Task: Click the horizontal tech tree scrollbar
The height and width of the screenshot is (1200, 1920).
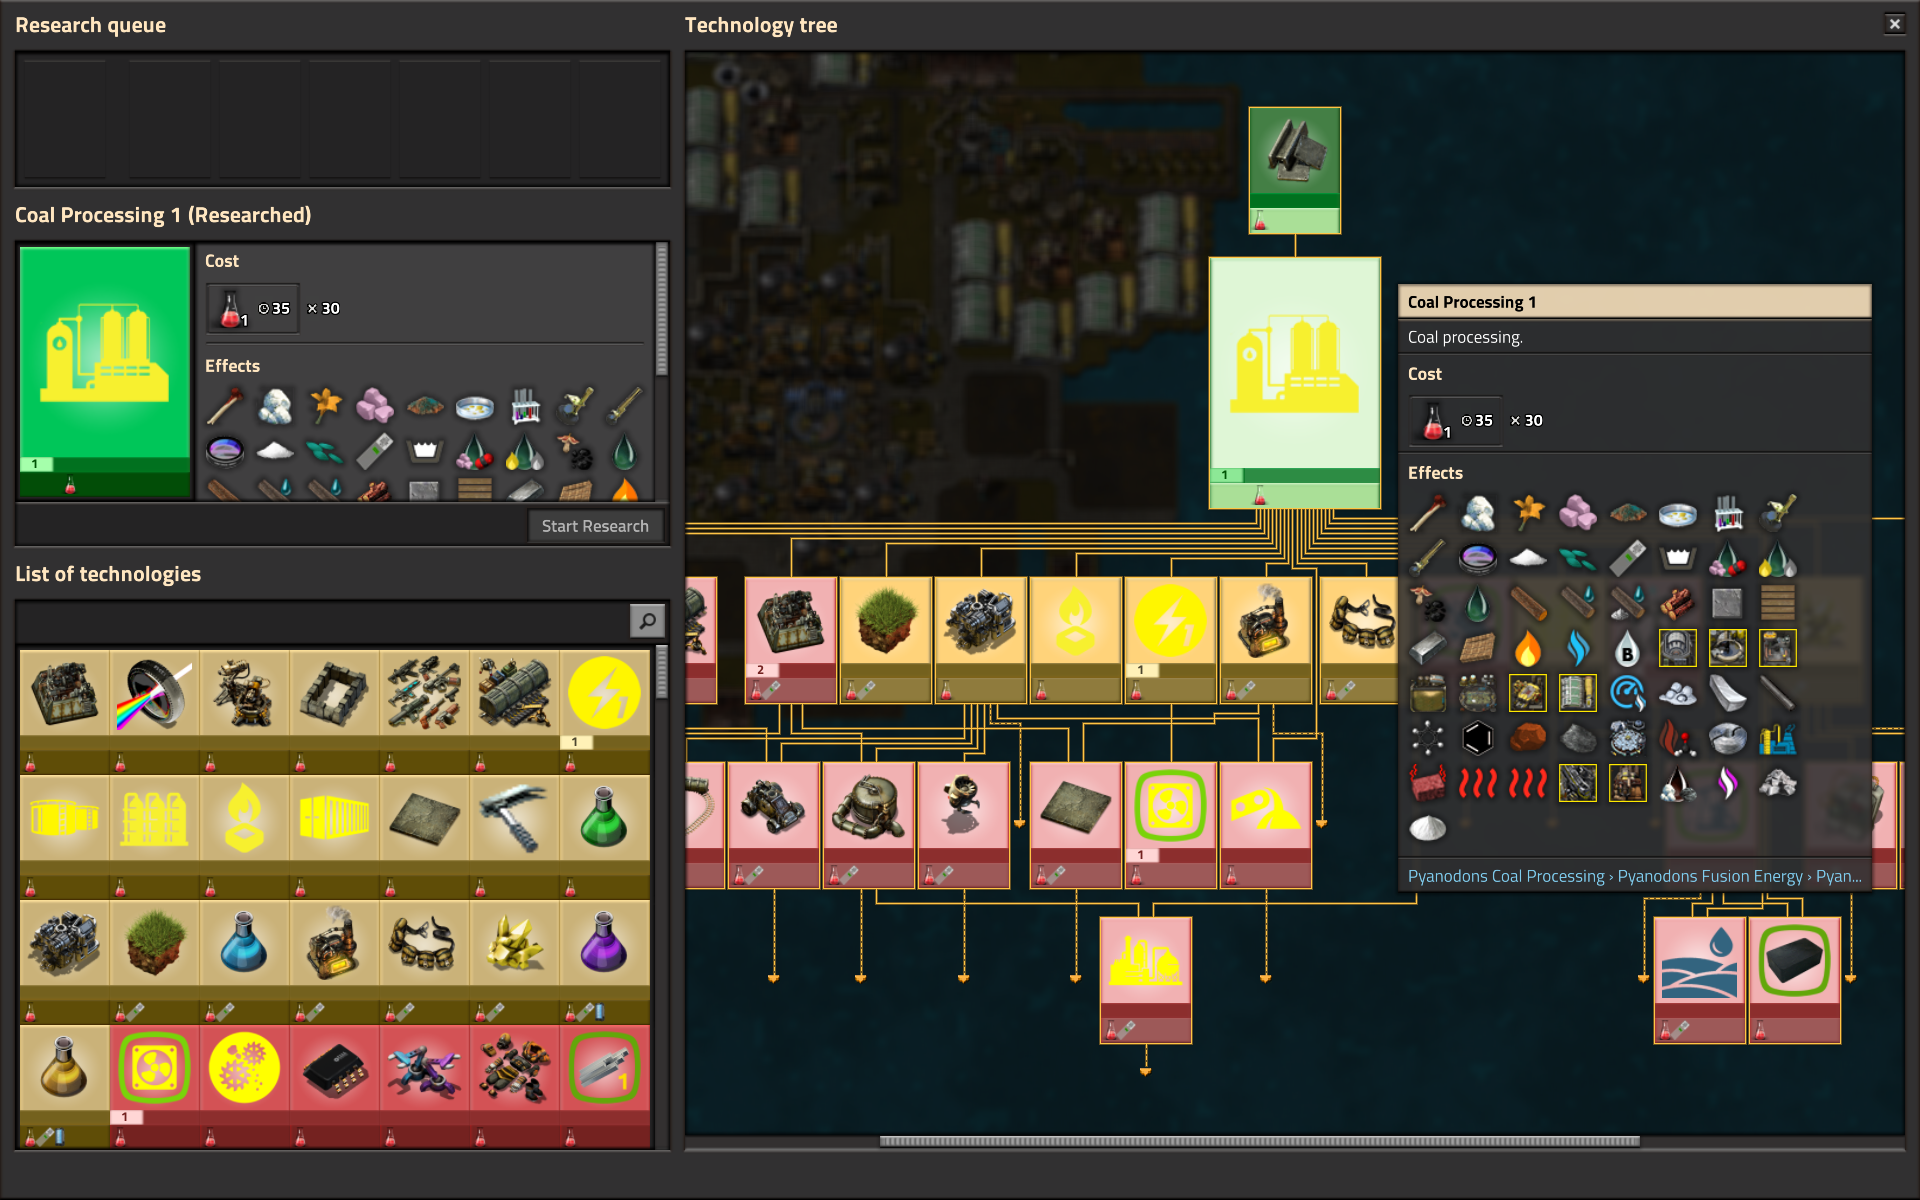Action: (1259, 1141)
